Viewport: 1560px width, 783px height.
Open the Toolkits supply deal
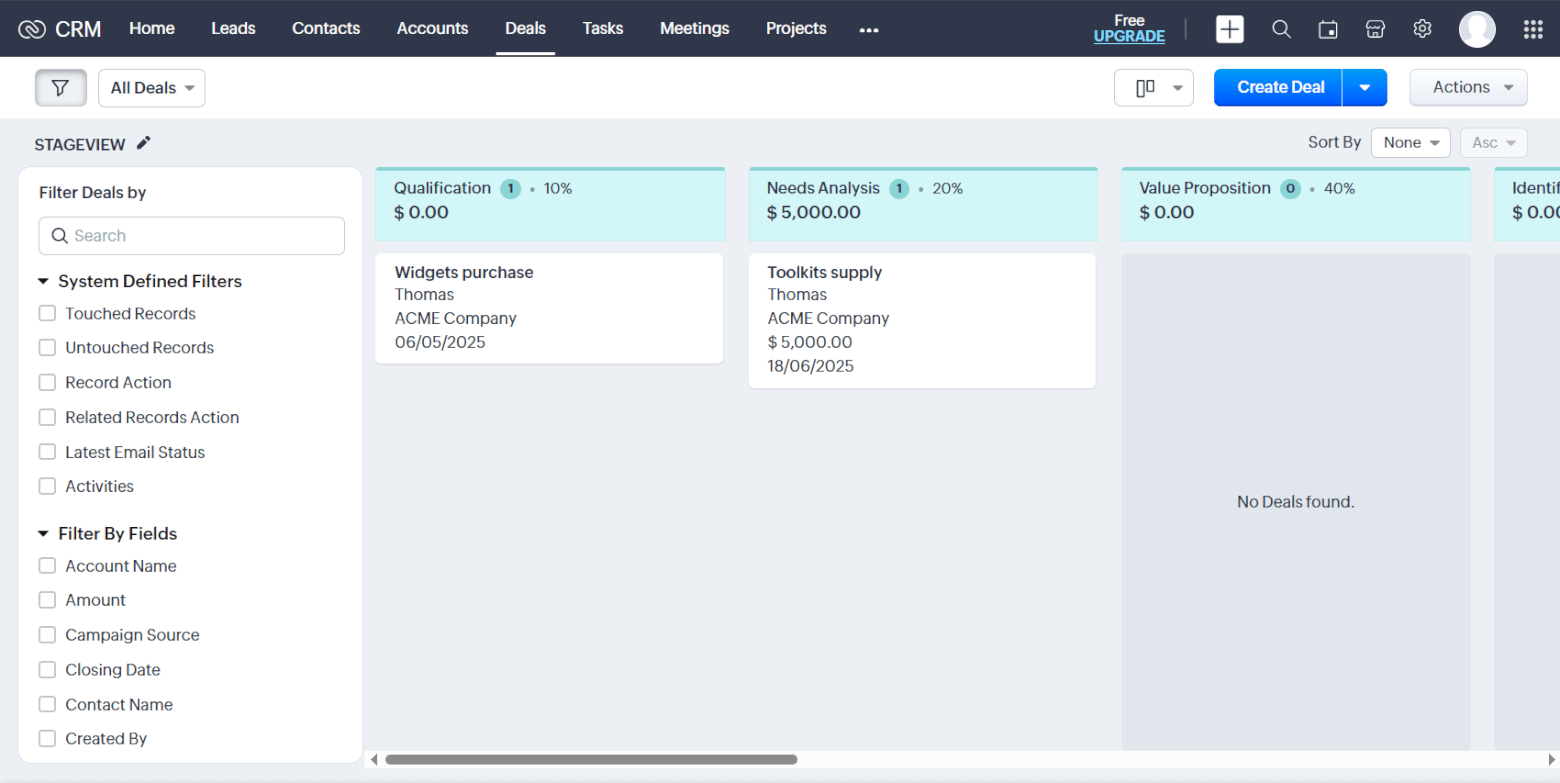click(x=824, y=272)
